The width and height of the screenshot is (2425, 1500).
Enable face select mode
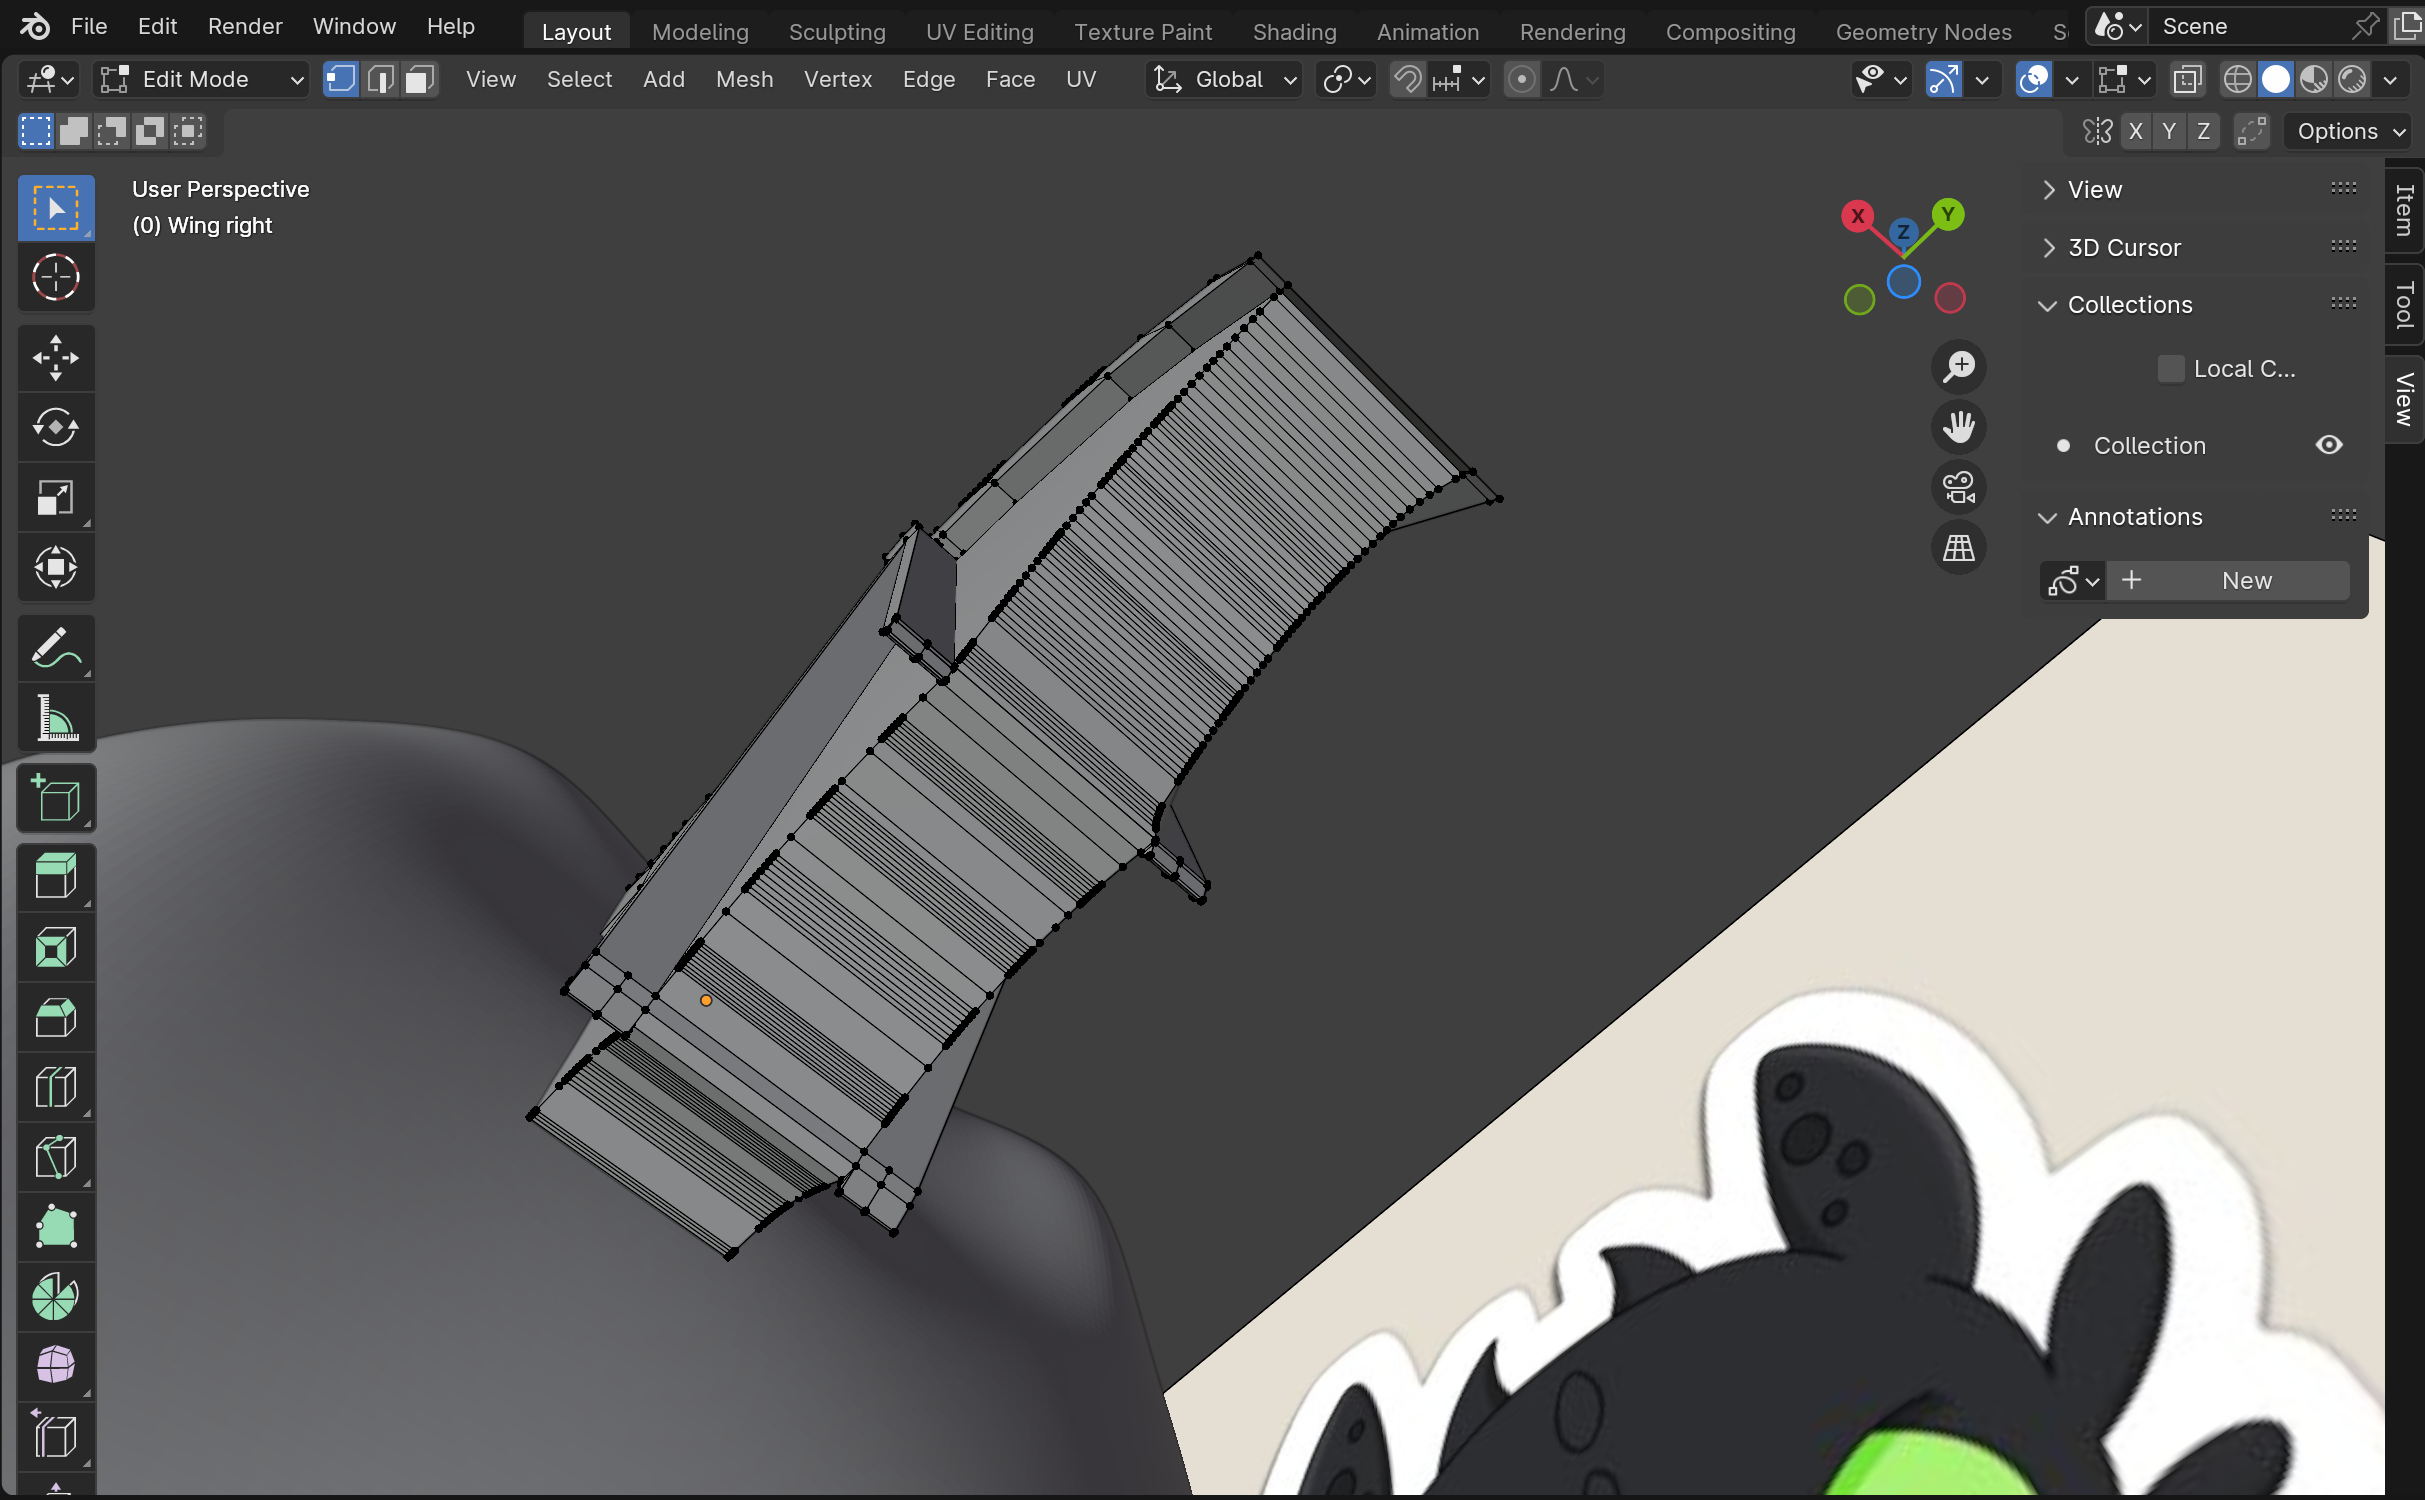point(420,79)
